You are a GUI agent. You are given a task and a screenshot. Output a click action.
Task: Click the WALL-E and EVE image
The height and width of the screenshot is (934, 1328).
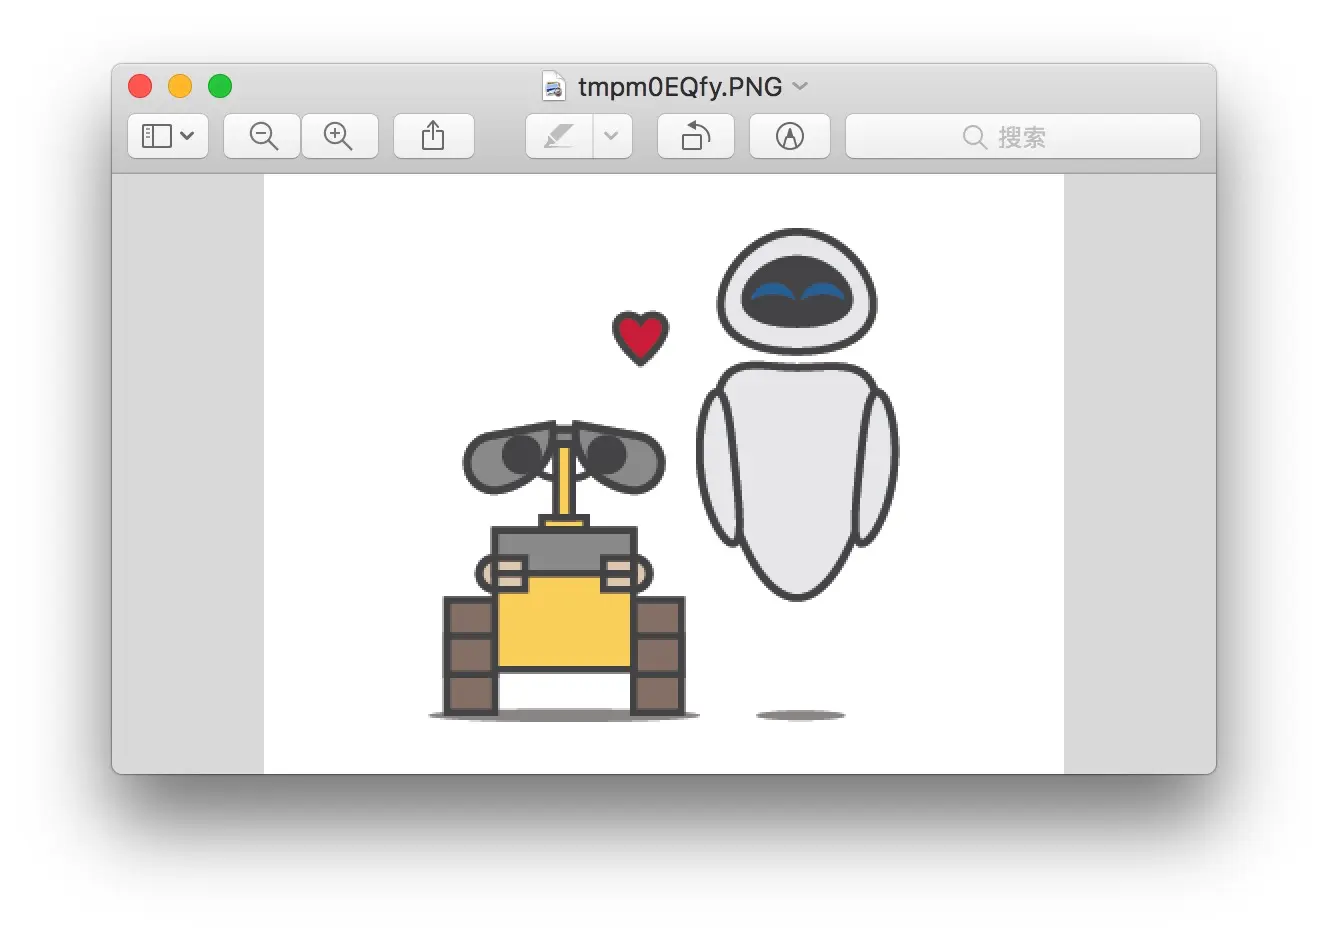coord(664,474)
